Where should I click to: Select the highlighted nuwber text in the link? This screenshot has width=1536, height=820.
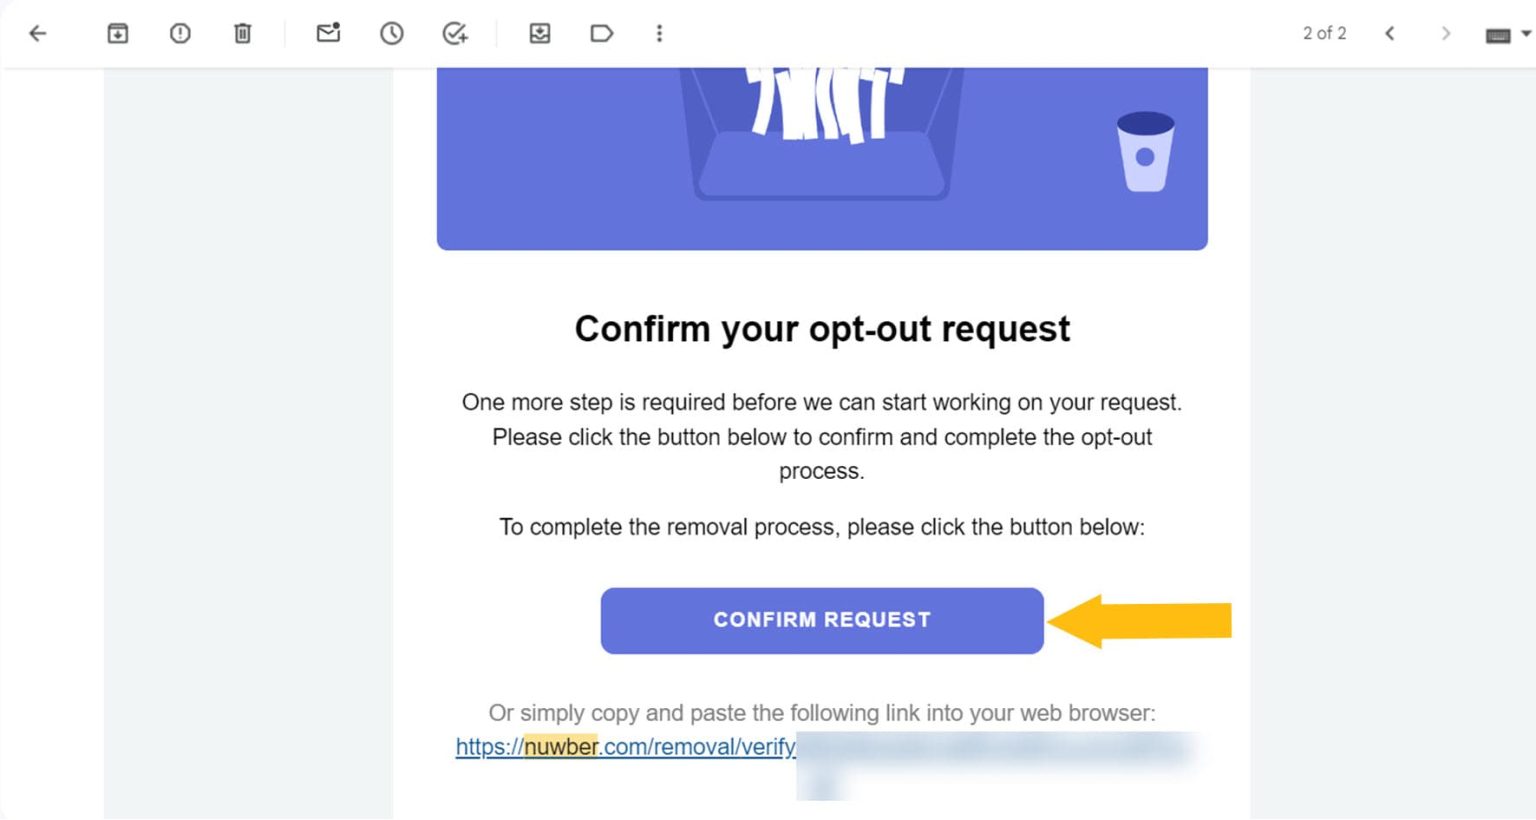click(560, 747)
